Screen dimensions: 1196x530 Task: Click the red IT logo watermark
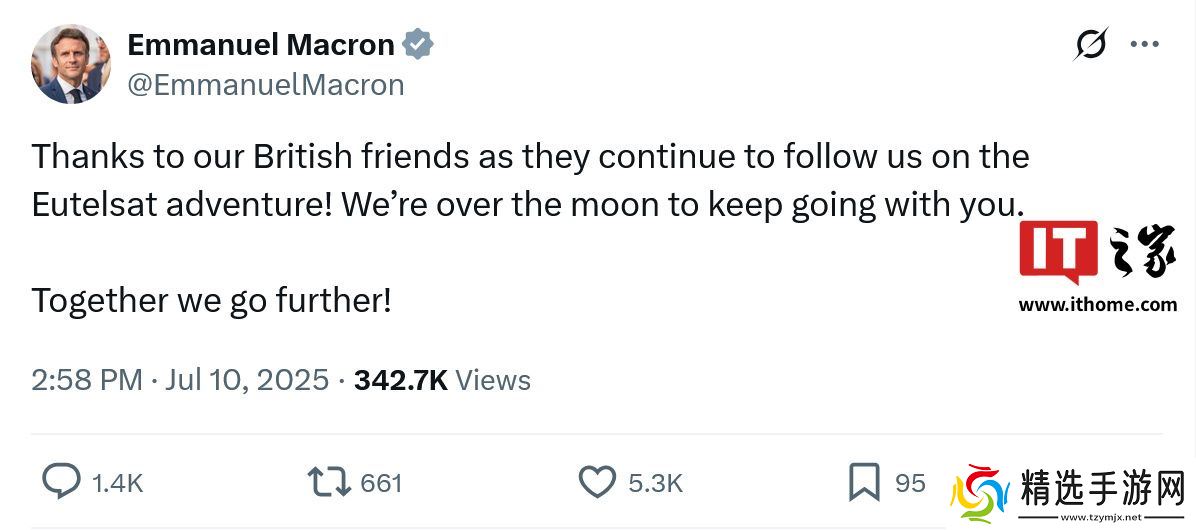(x=1058, y=250)
